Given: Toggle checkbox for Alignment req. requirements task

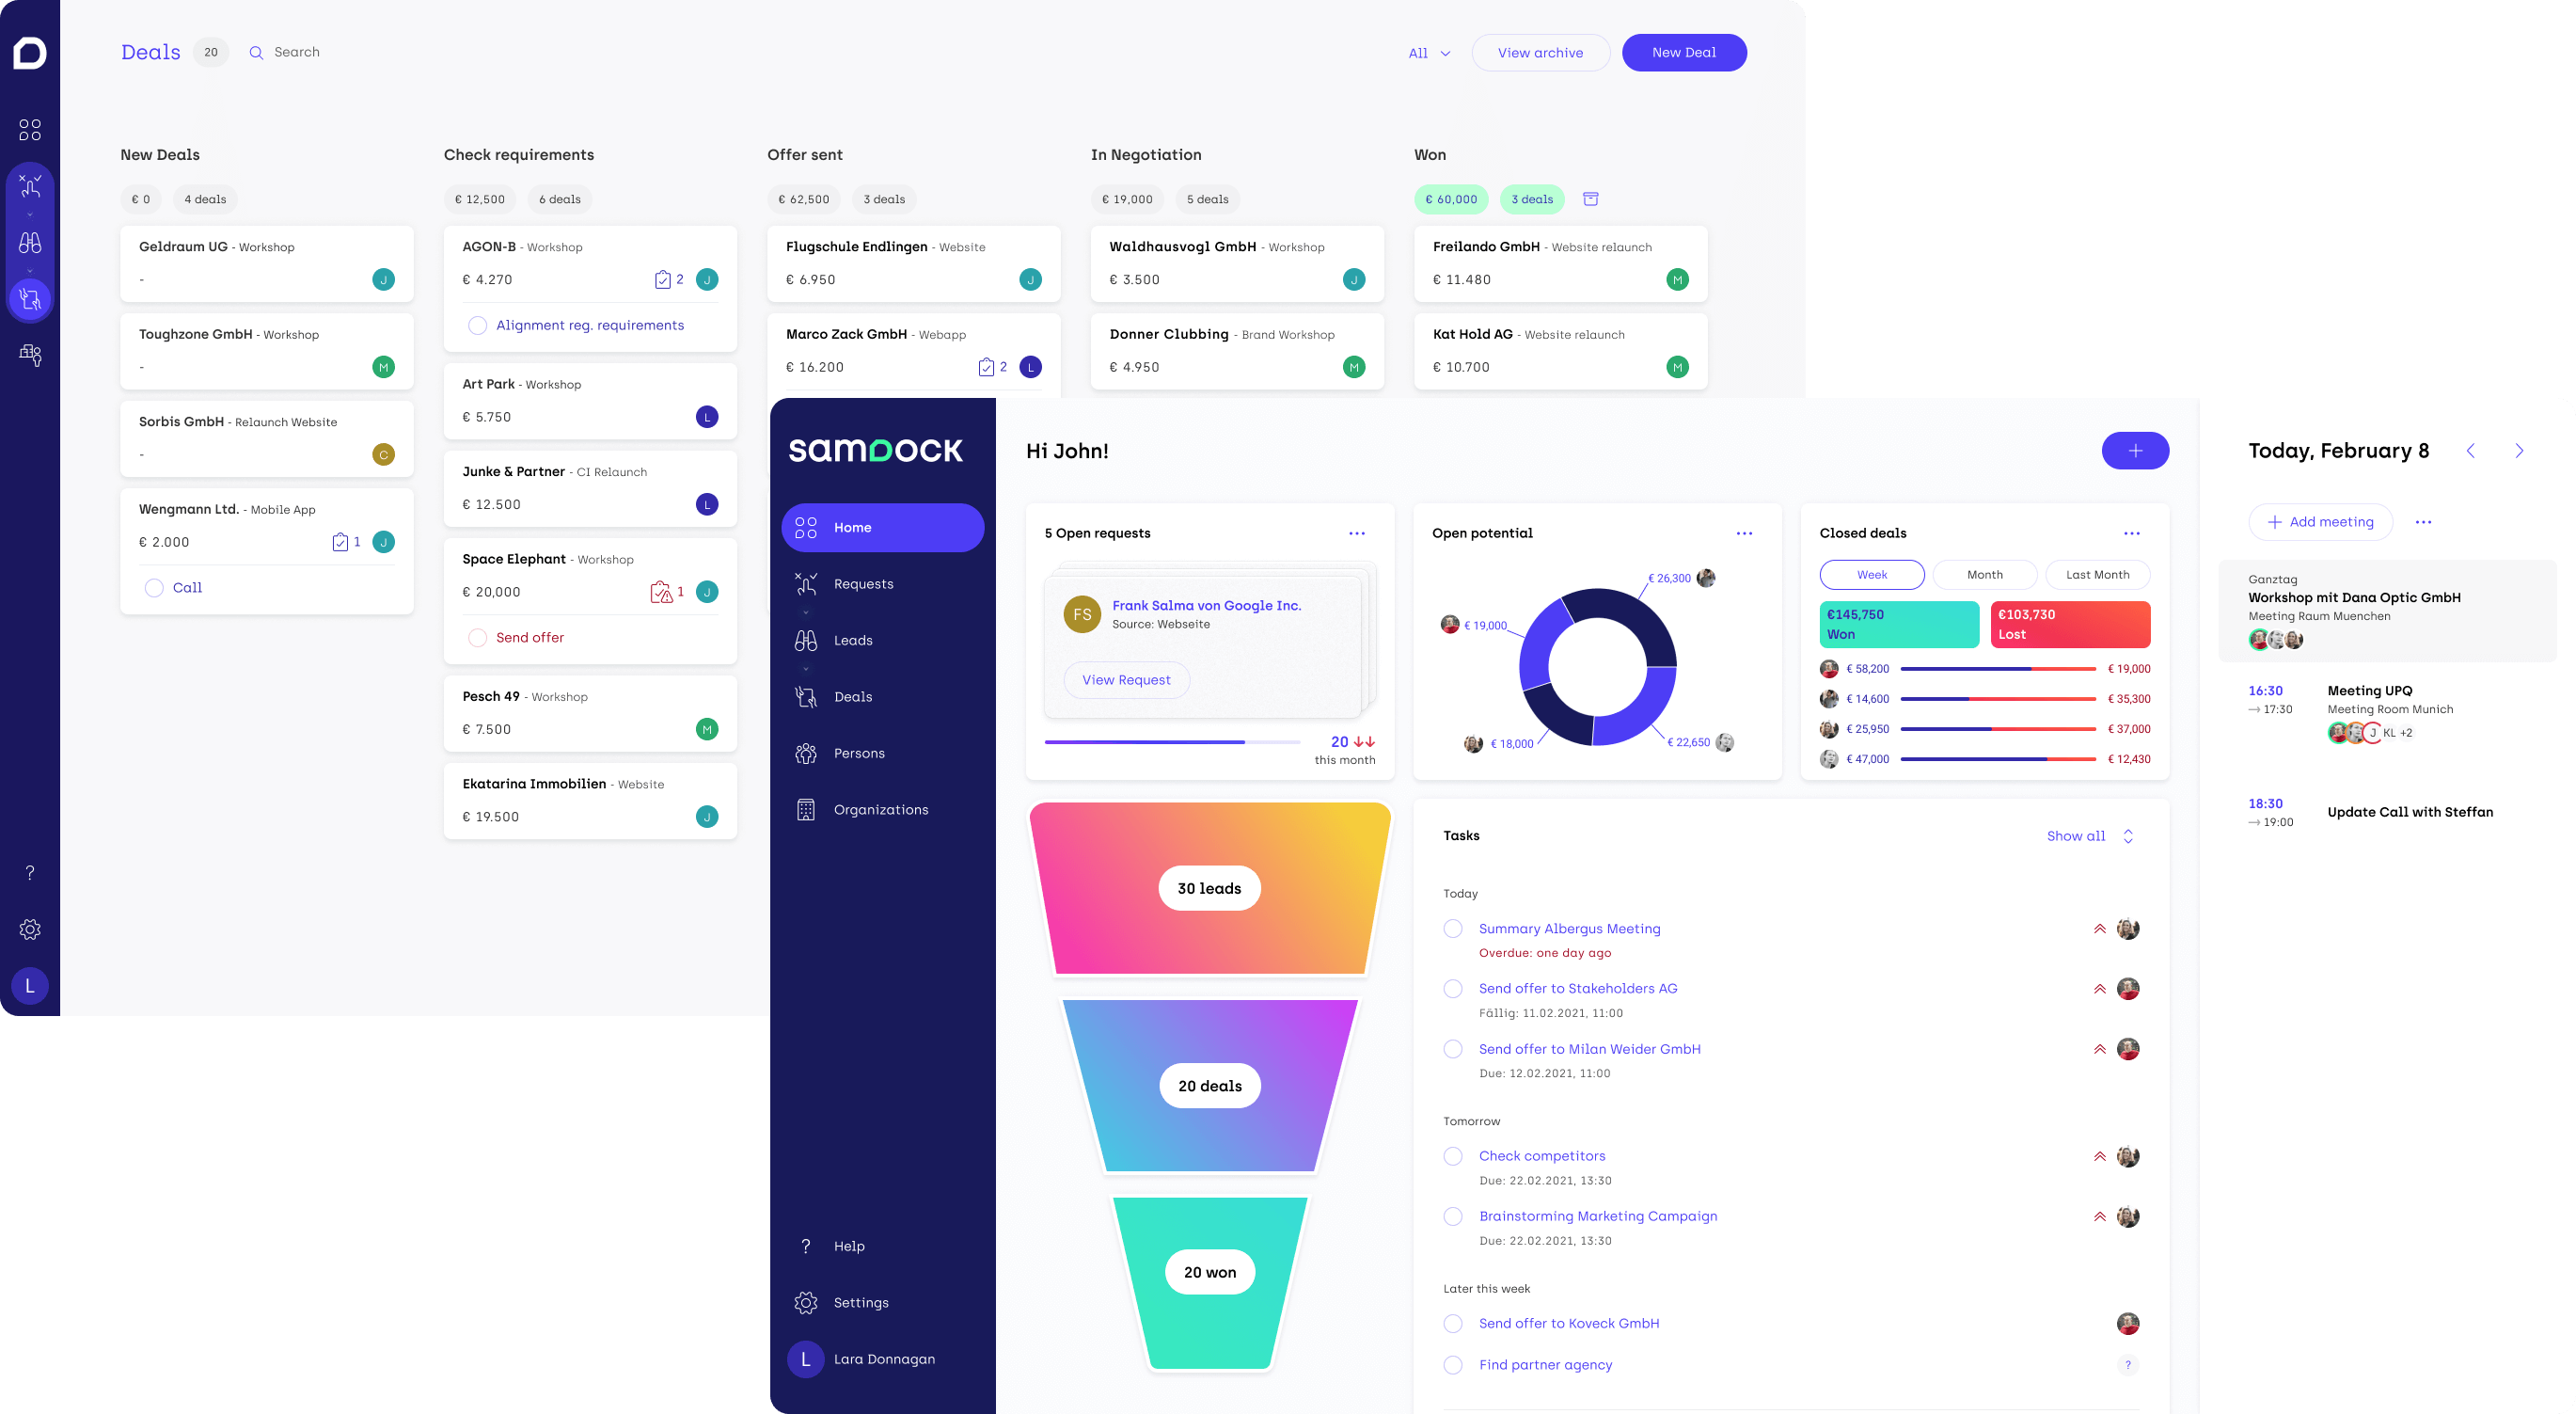Looking at the screenshot, I should (x=477, y=326).
